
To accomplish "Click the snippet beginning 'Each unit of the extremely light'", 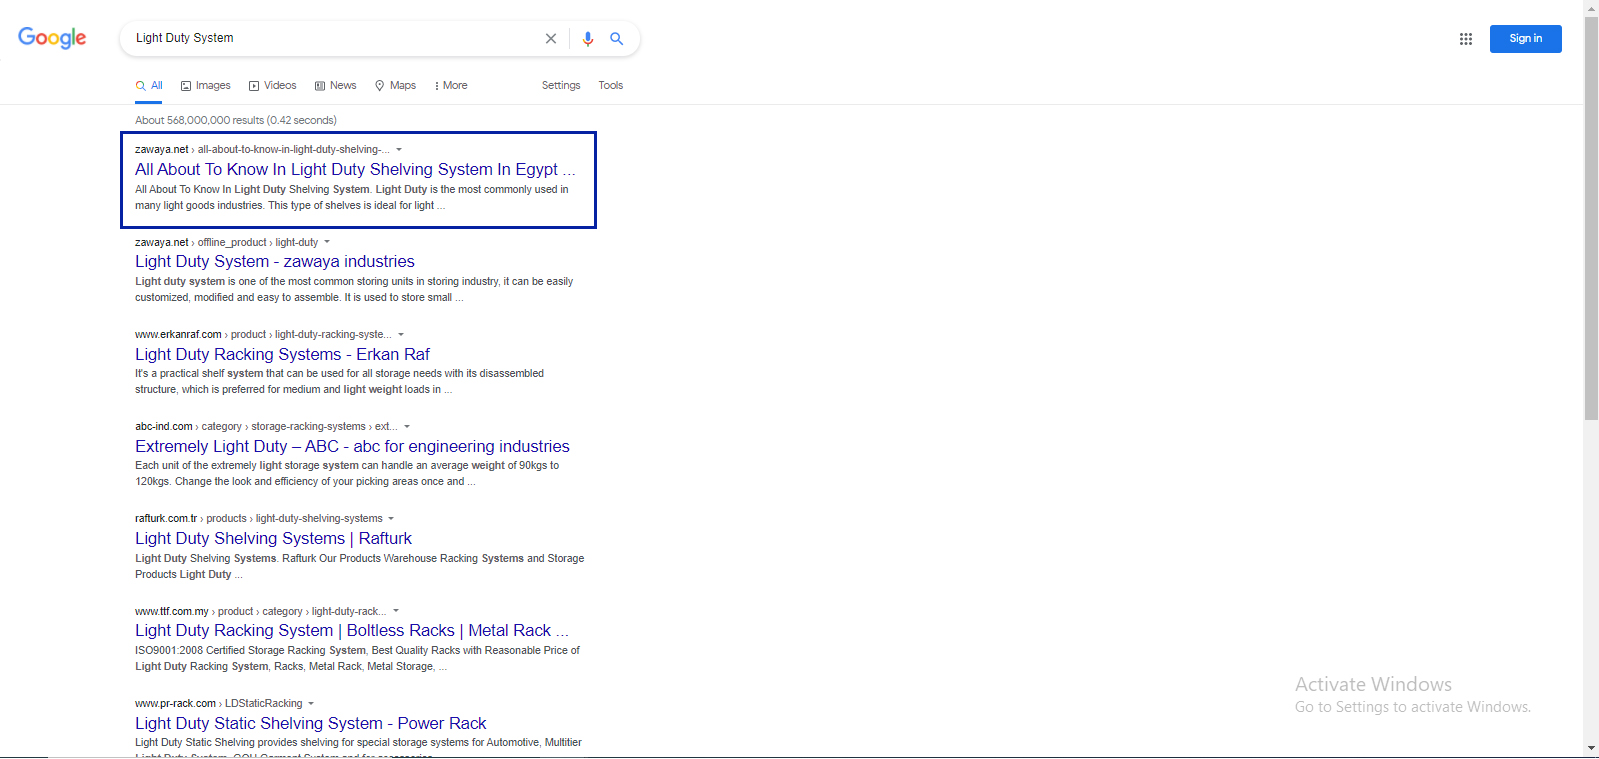I will click(x=347, y=474).
